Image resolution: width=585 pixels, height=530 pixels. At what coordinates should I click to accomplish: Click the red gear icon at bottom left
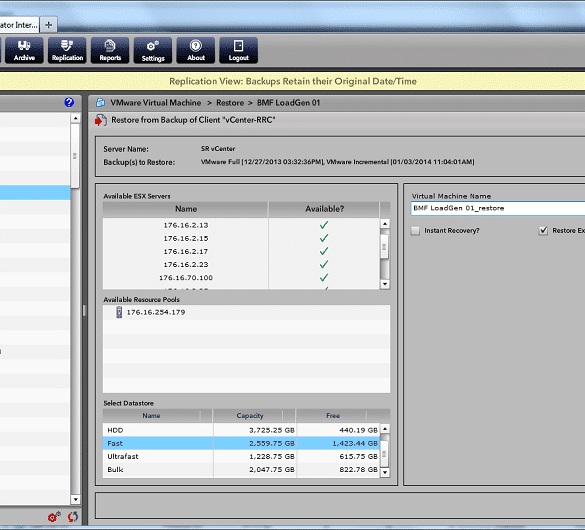54,517
